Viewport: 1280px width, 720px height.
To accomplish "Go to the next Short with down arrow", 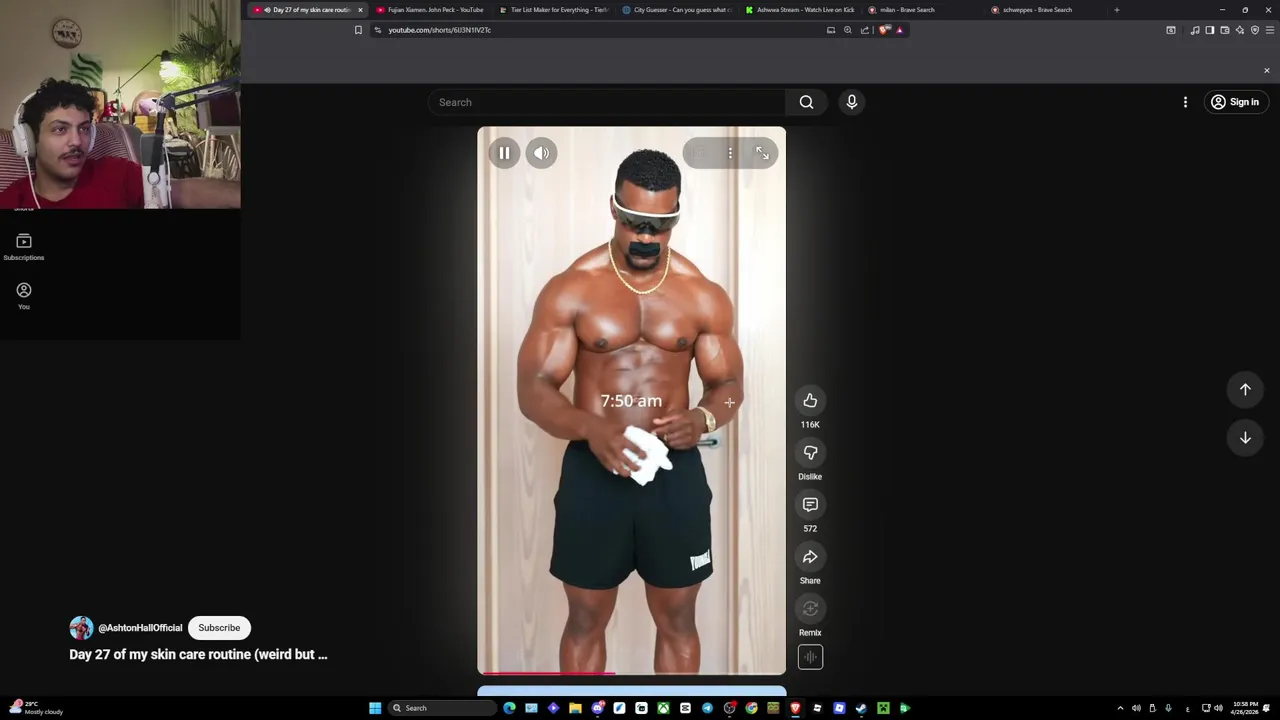I will (1245, 437).
